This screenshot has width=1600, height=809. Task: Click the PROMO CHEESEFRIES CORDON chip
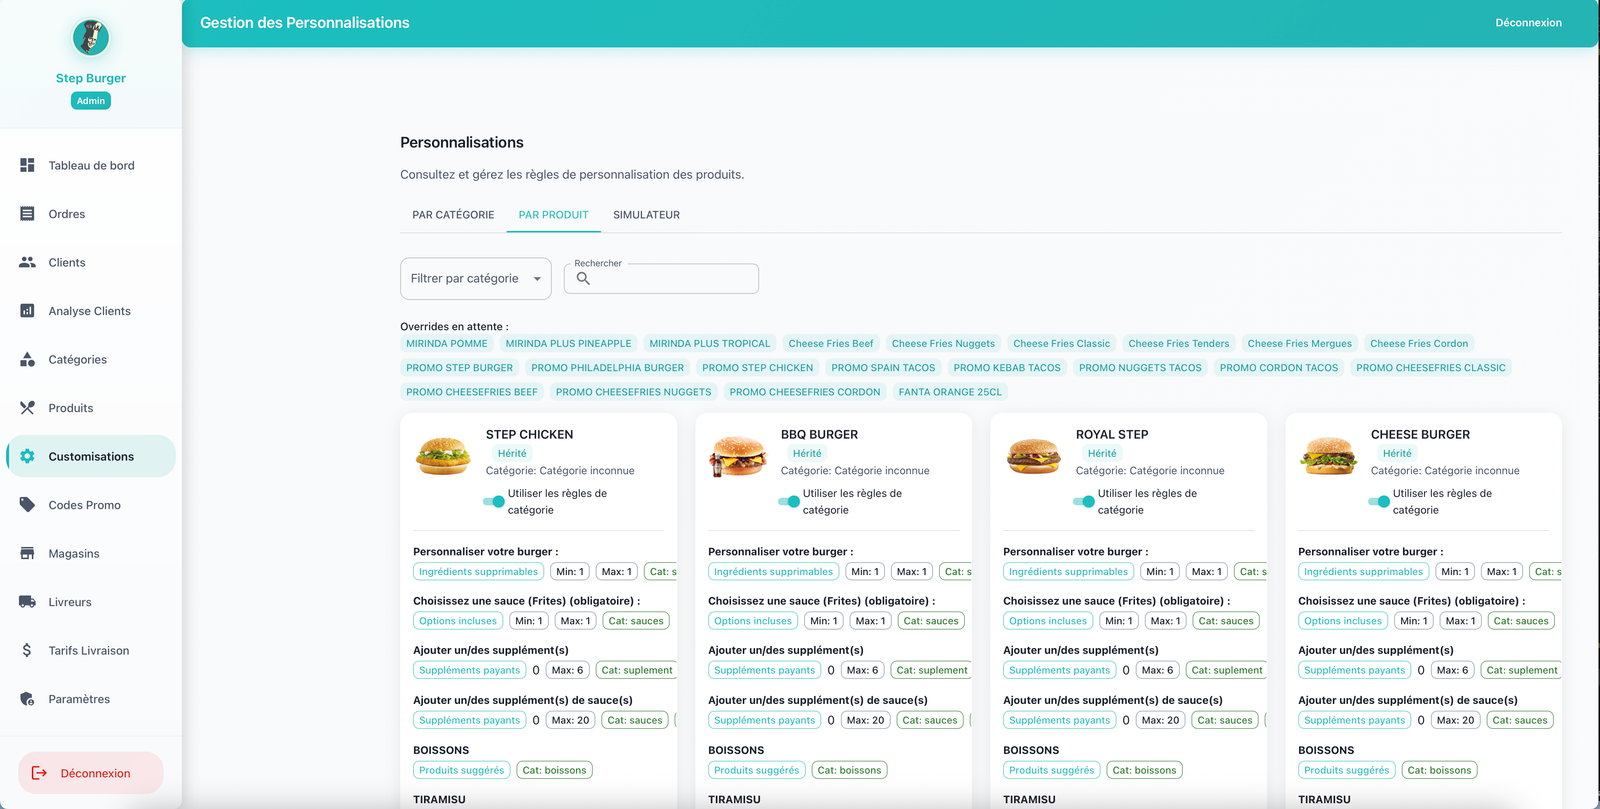805,392
